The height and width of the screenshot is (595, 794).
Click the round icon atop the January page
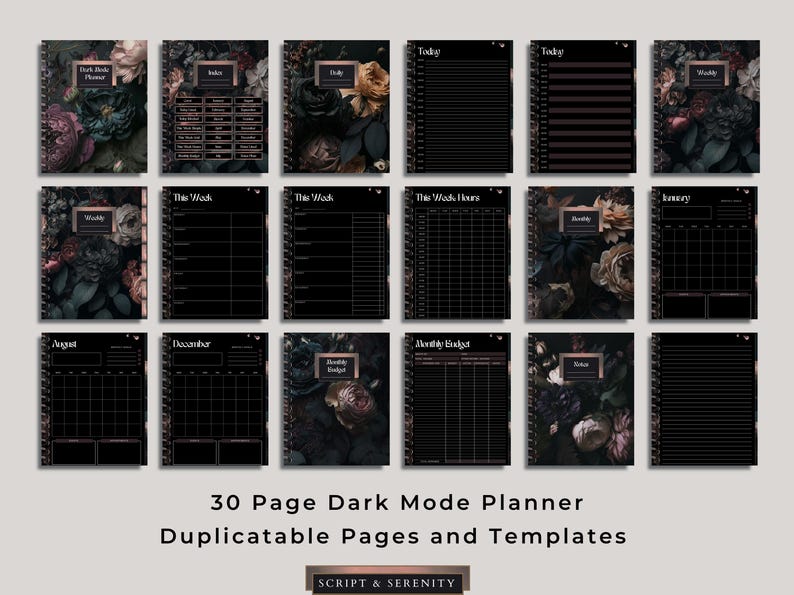coord(746,191)
